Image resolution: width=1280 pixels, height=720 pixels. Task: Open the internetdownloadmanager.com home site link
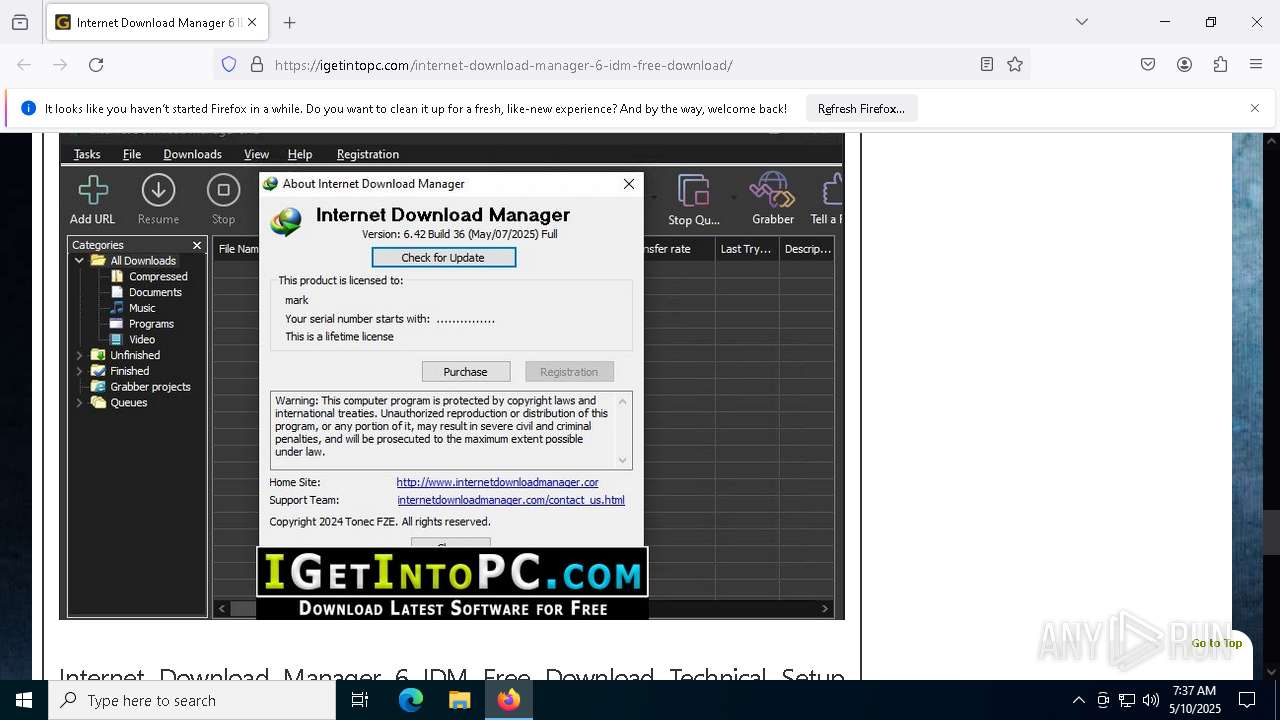click(497, 482)
